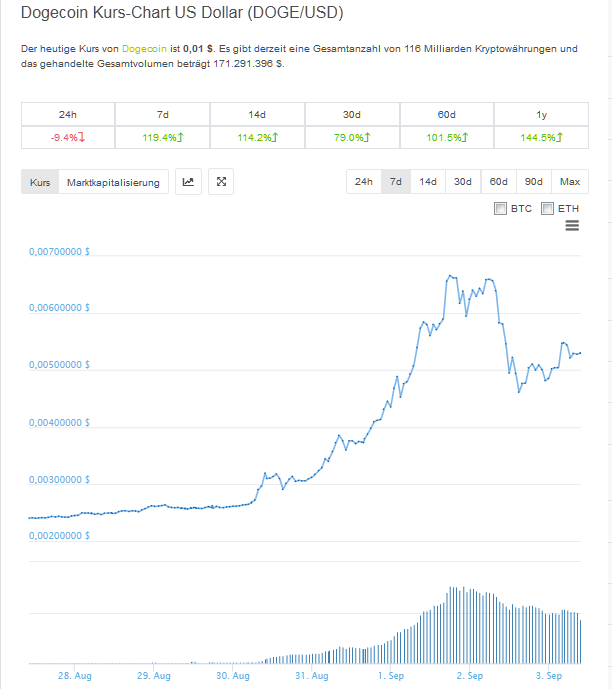Click the 0,00600000 $ axis label
The image size is (612, 689).
(x=59, y=308)
